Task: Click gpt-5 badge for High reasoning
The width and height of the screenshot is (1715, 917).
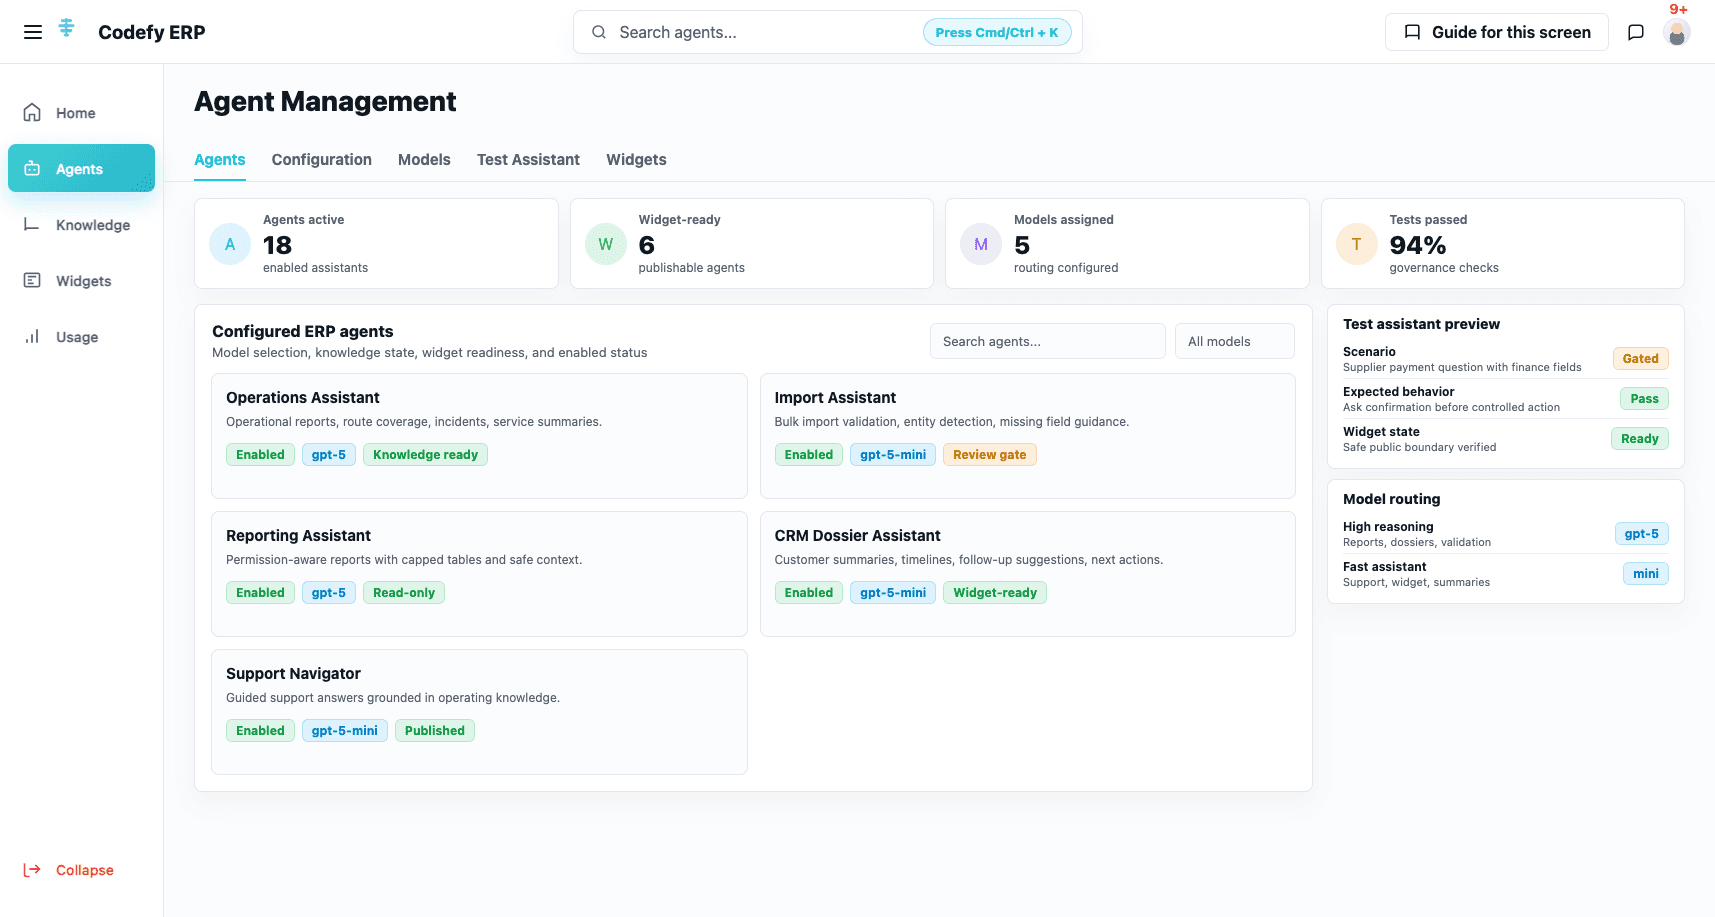Action: pos(1642,534)
